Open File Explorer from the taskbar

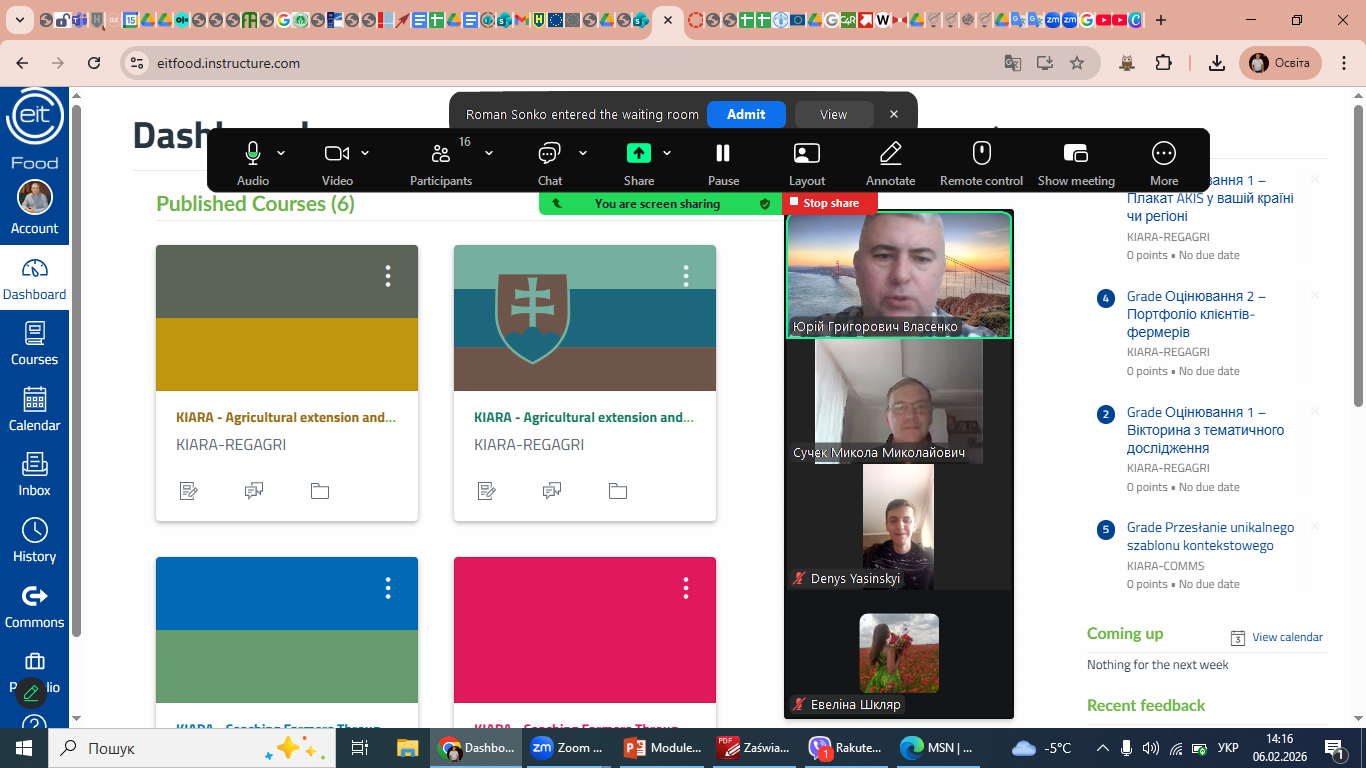click(407, 748)
